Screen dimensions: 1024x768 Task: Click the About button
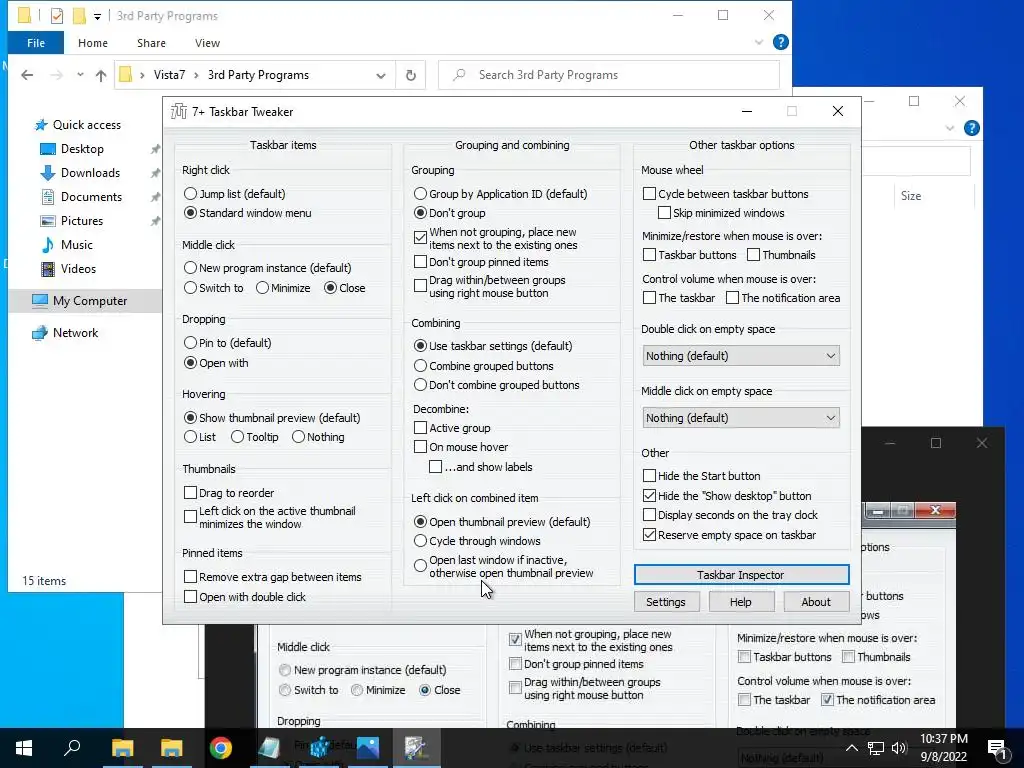(816, 602)
